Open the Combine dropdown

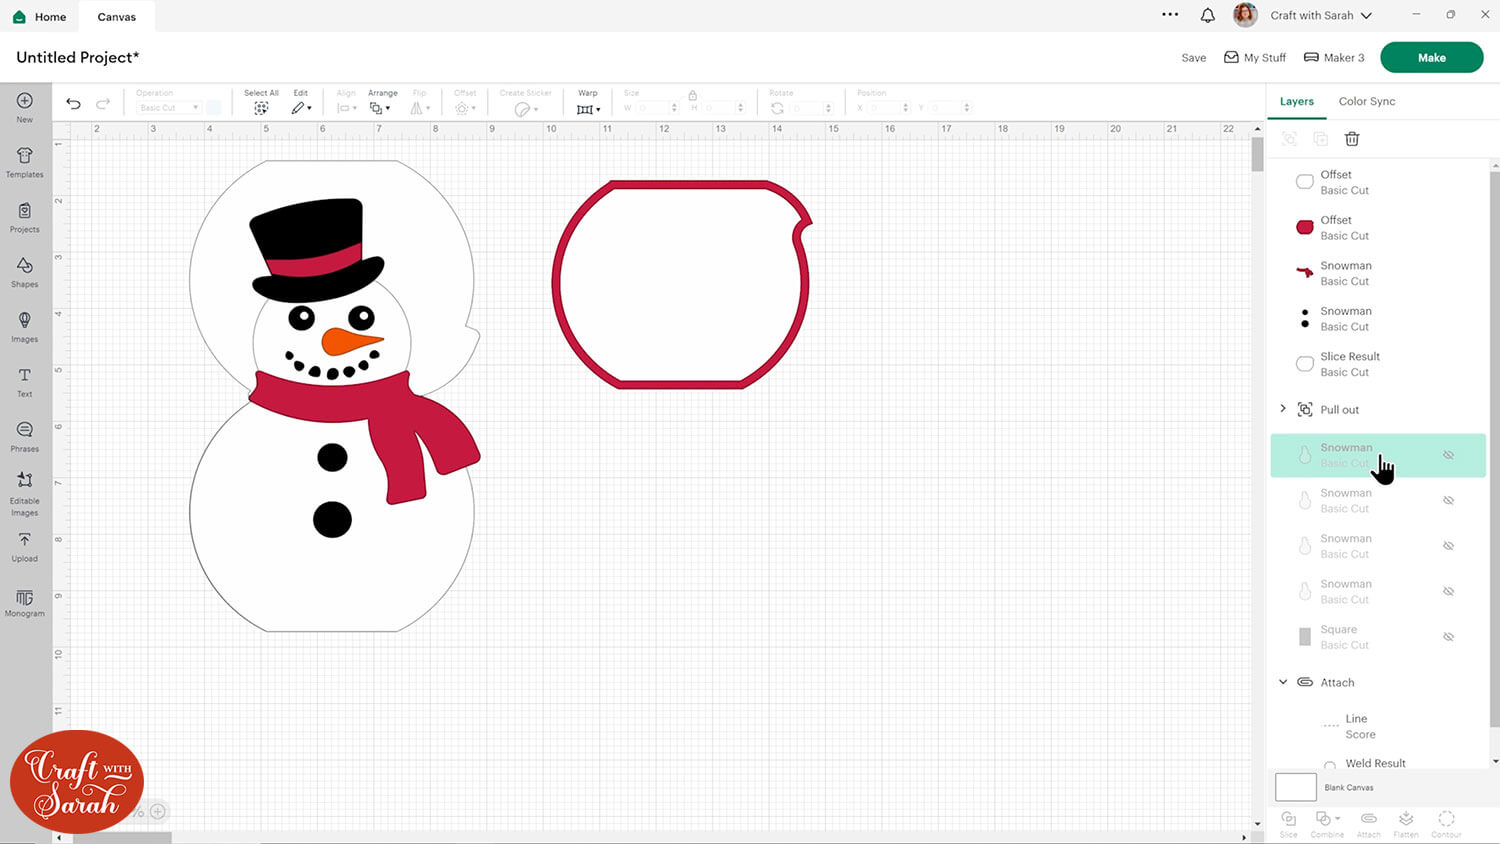[x=1327, y=824]
